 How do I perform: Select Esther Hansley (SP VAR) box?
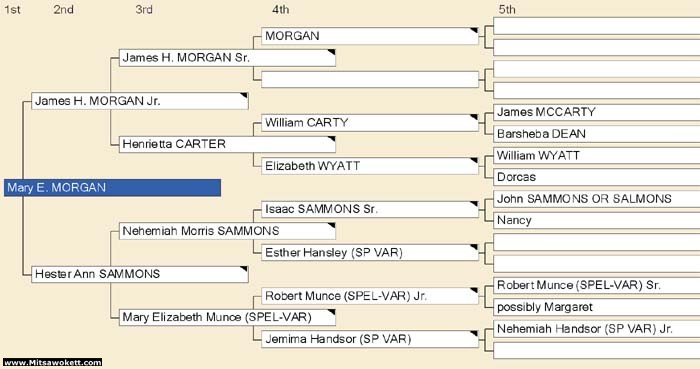pyautogui.click(x=370, y=253)
